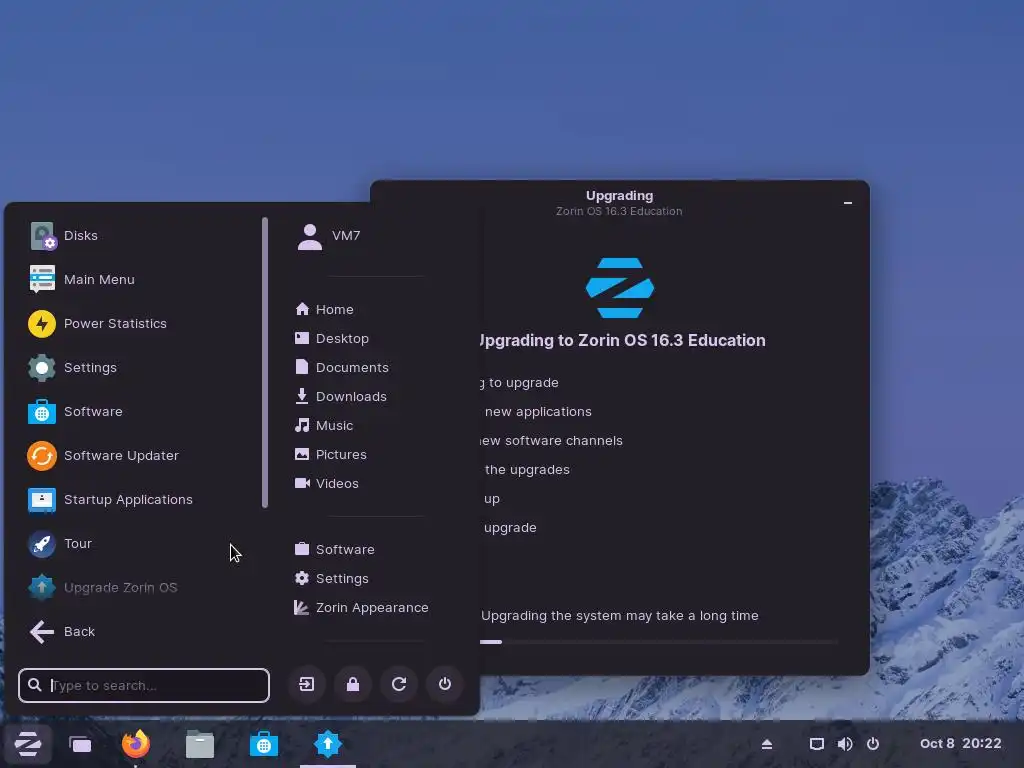1024x768 pixels.
Task: Click the 'the upgrades' step text
Action: coord(527,470)
